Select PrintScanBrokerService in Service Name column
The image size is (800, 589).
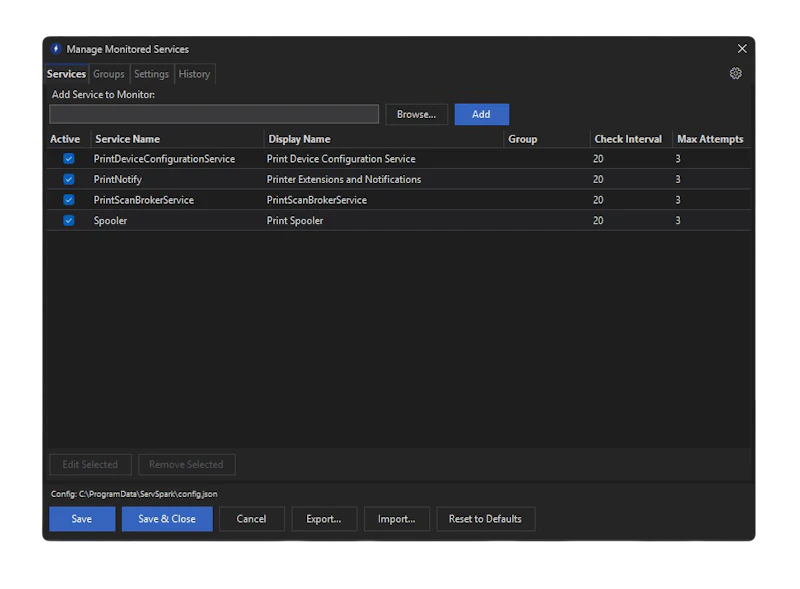(x=143, y=200)
